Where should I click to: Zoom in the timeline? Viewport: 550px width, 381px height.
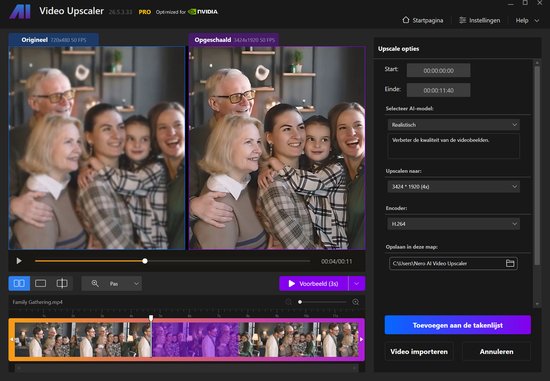point(355,302)
